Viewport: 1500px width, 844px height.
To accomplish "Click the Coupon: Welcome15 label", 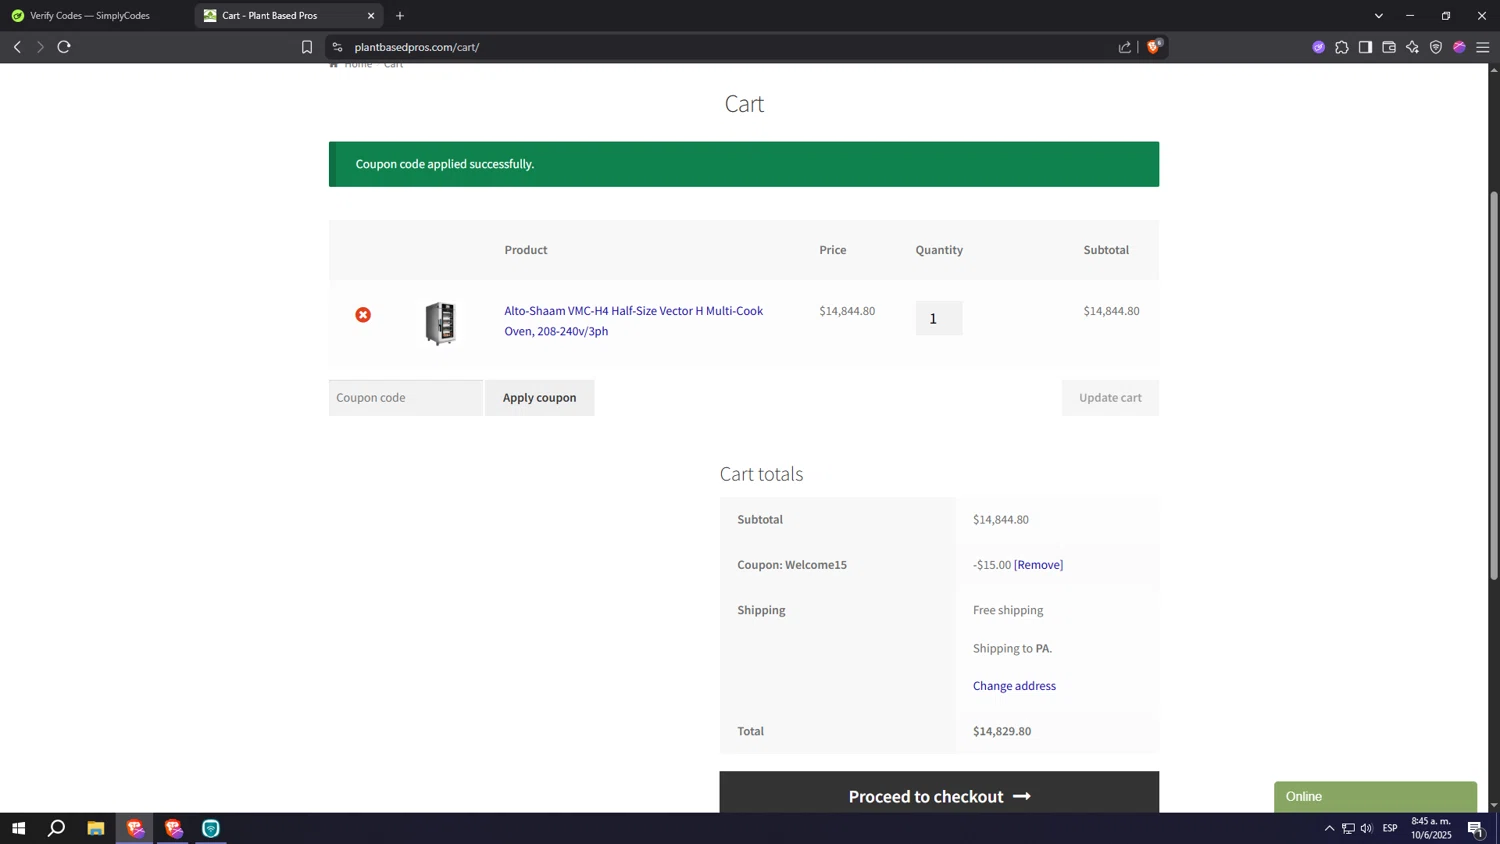I will pyautogui.click(x=792, y=565).
